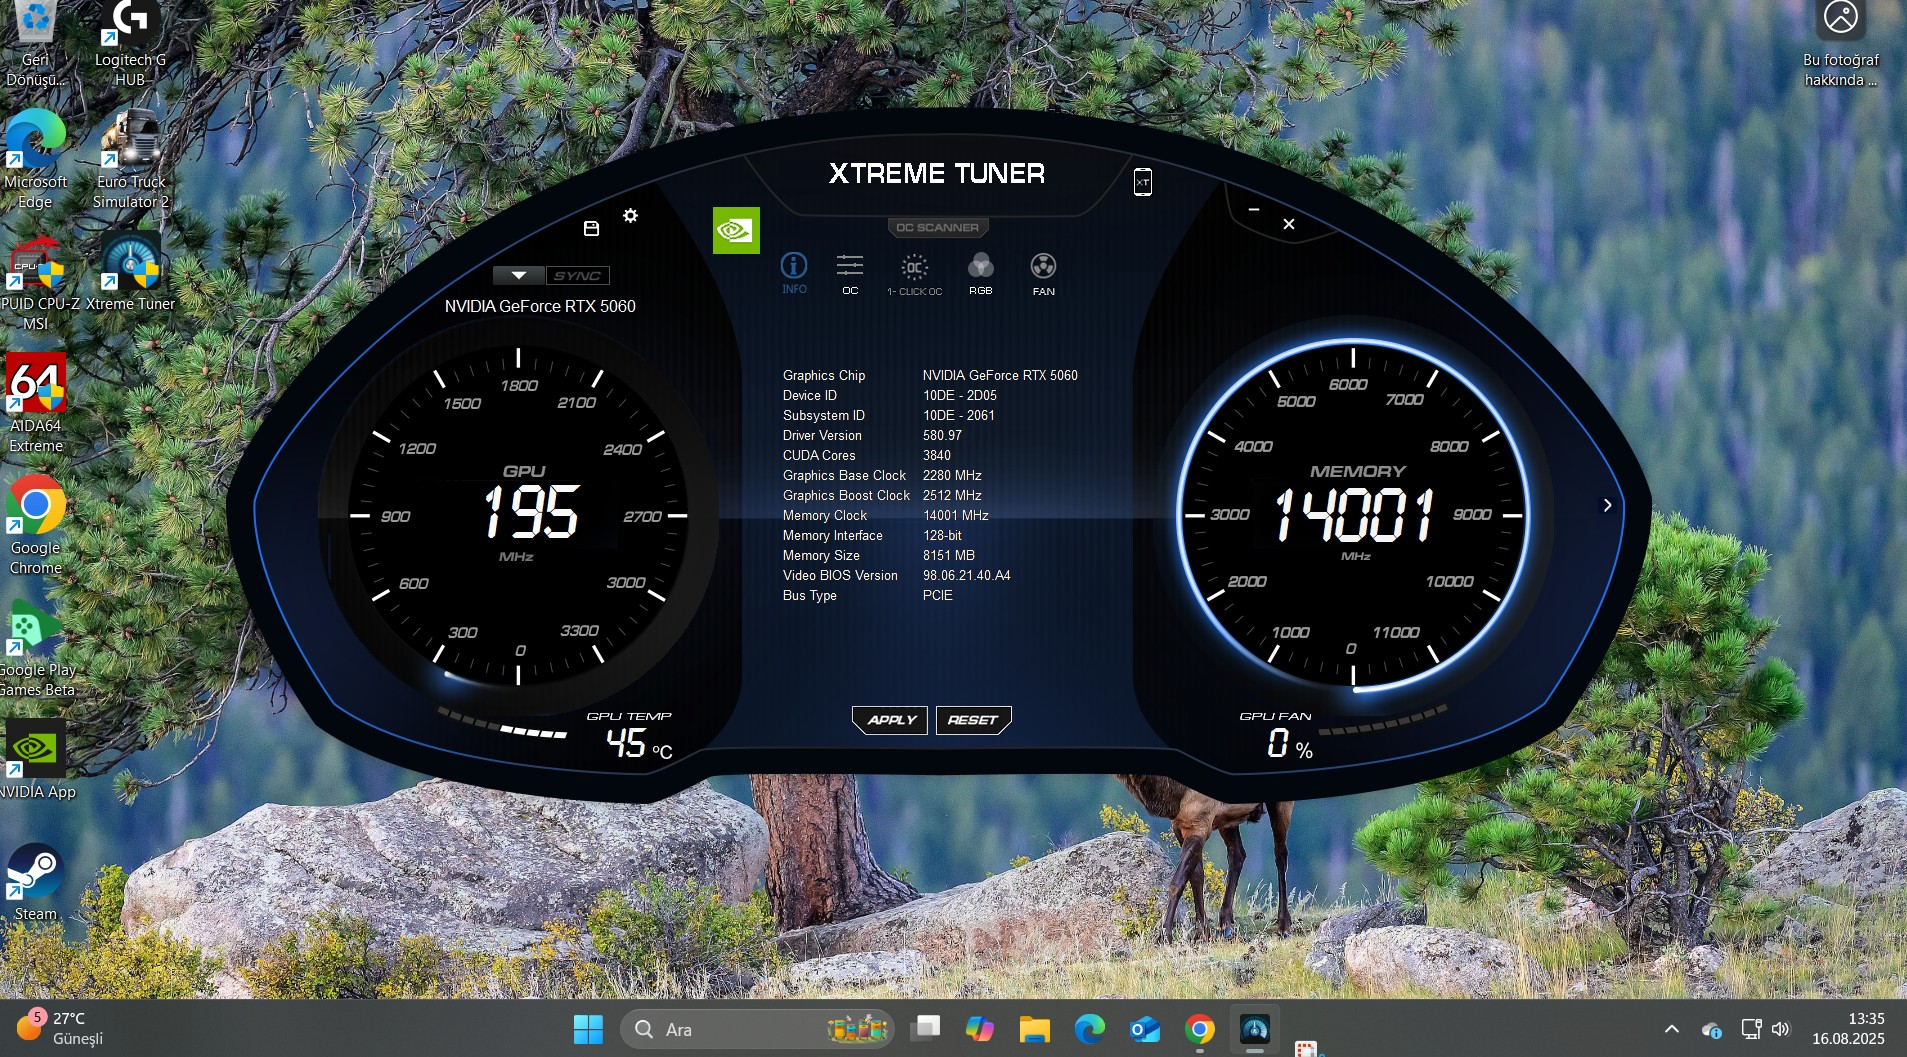Select the NVIDIA App desktop shortcut

[37, 760]
